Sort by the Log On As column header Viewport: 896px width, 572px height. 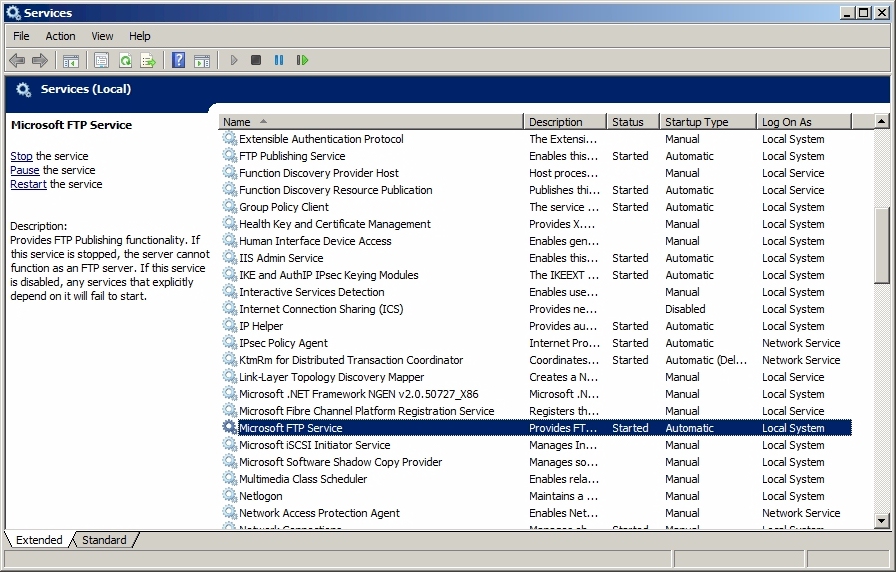coord(805,122)
